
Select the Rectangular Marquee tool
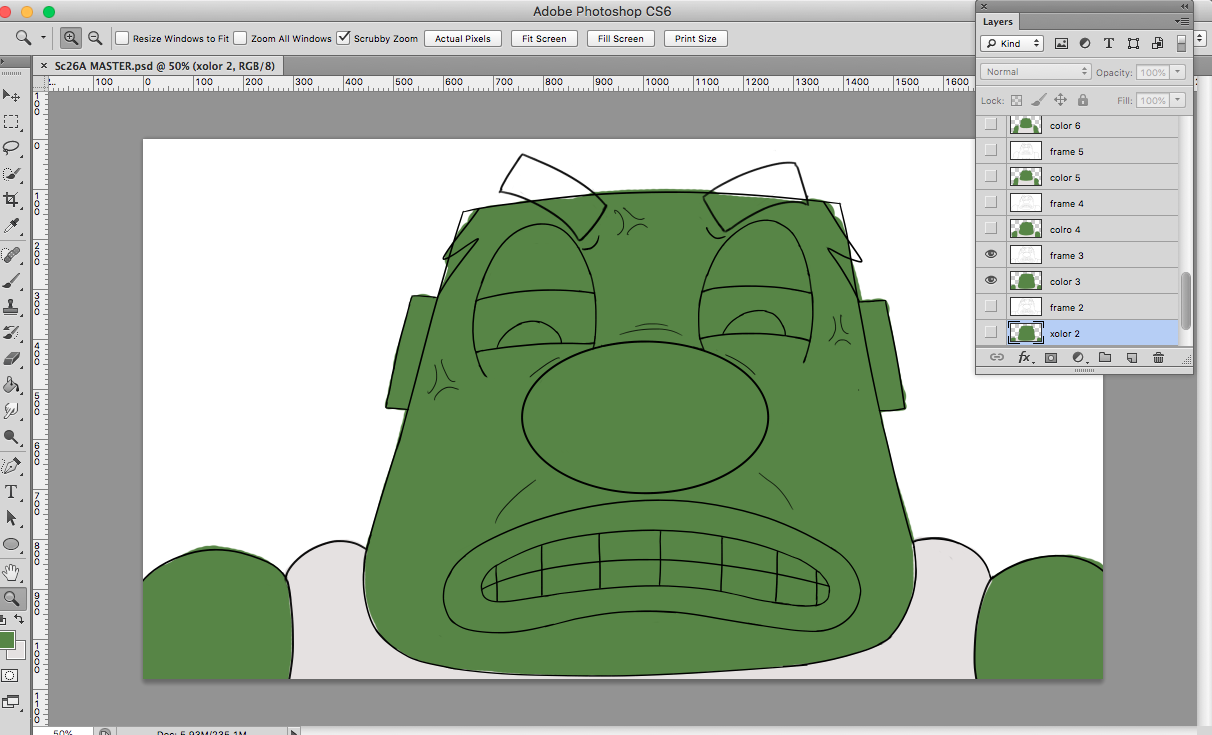(x=12, y=122)
